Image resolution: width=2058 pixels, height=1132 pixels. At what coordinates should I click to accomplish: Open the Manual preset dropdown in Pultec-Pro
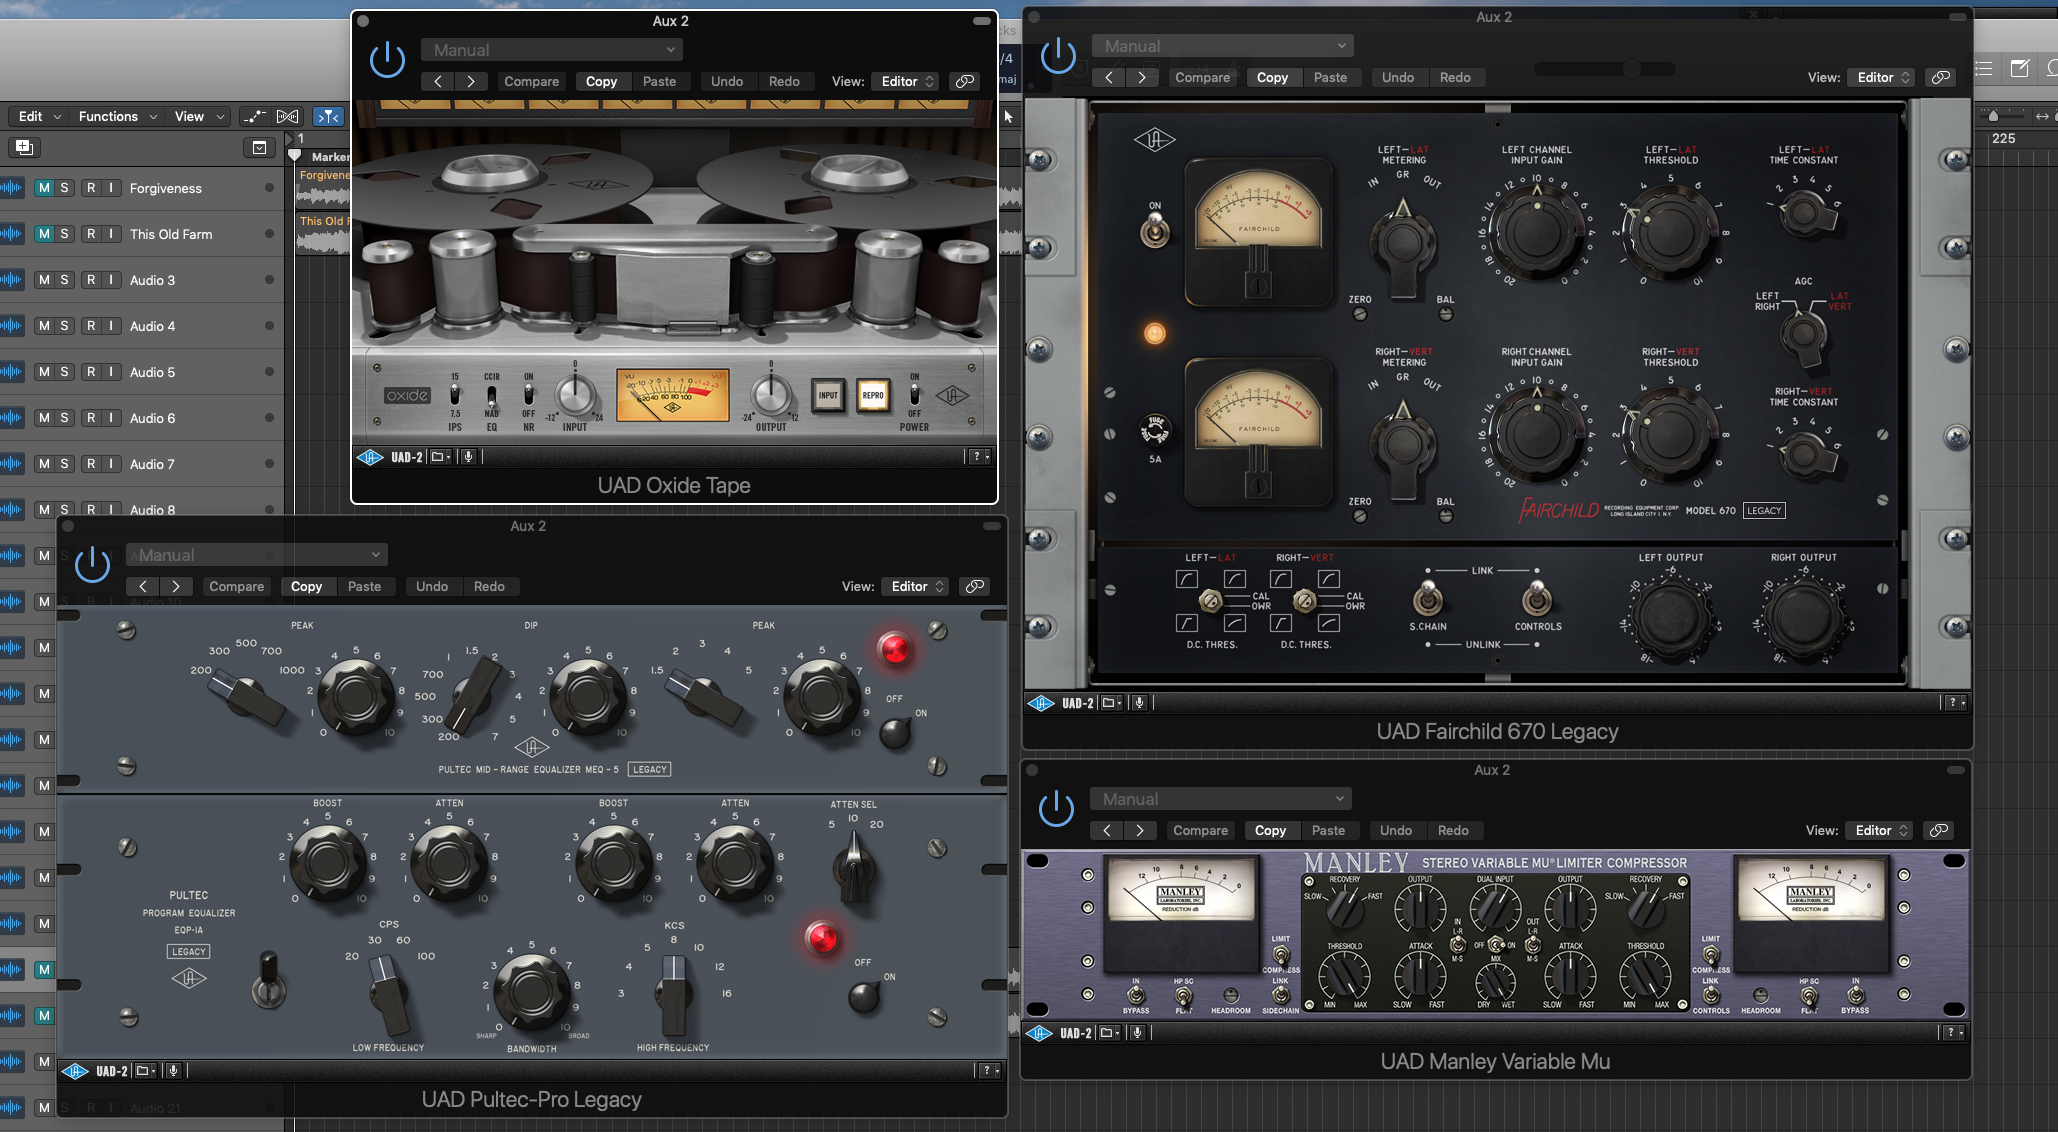pos(257,555)
